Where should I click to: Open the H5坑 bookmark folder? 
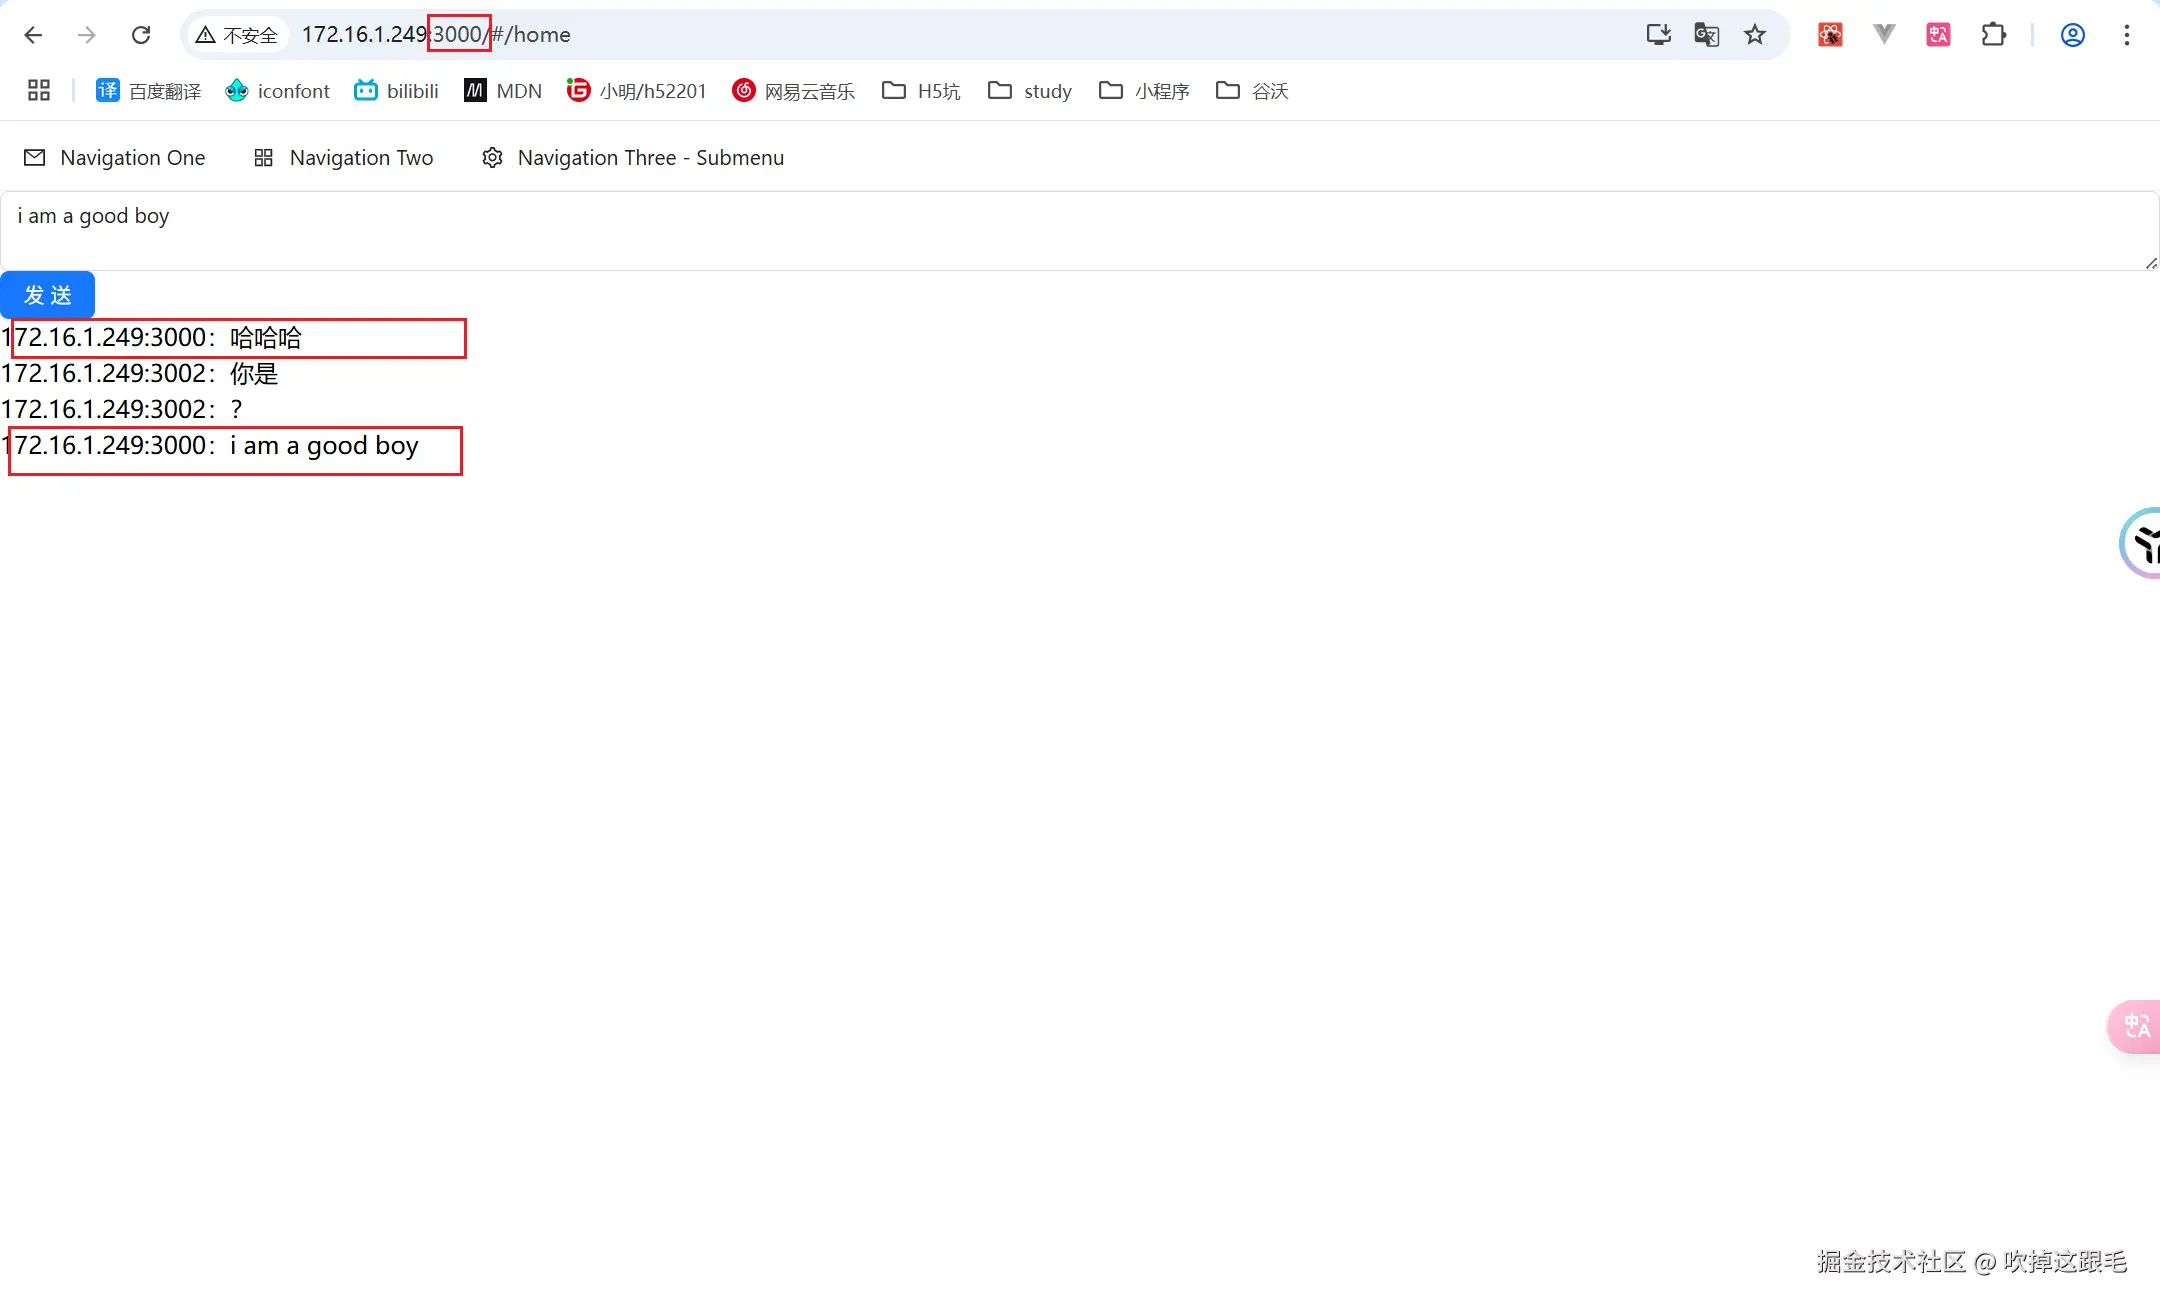(x=921, y=91)
